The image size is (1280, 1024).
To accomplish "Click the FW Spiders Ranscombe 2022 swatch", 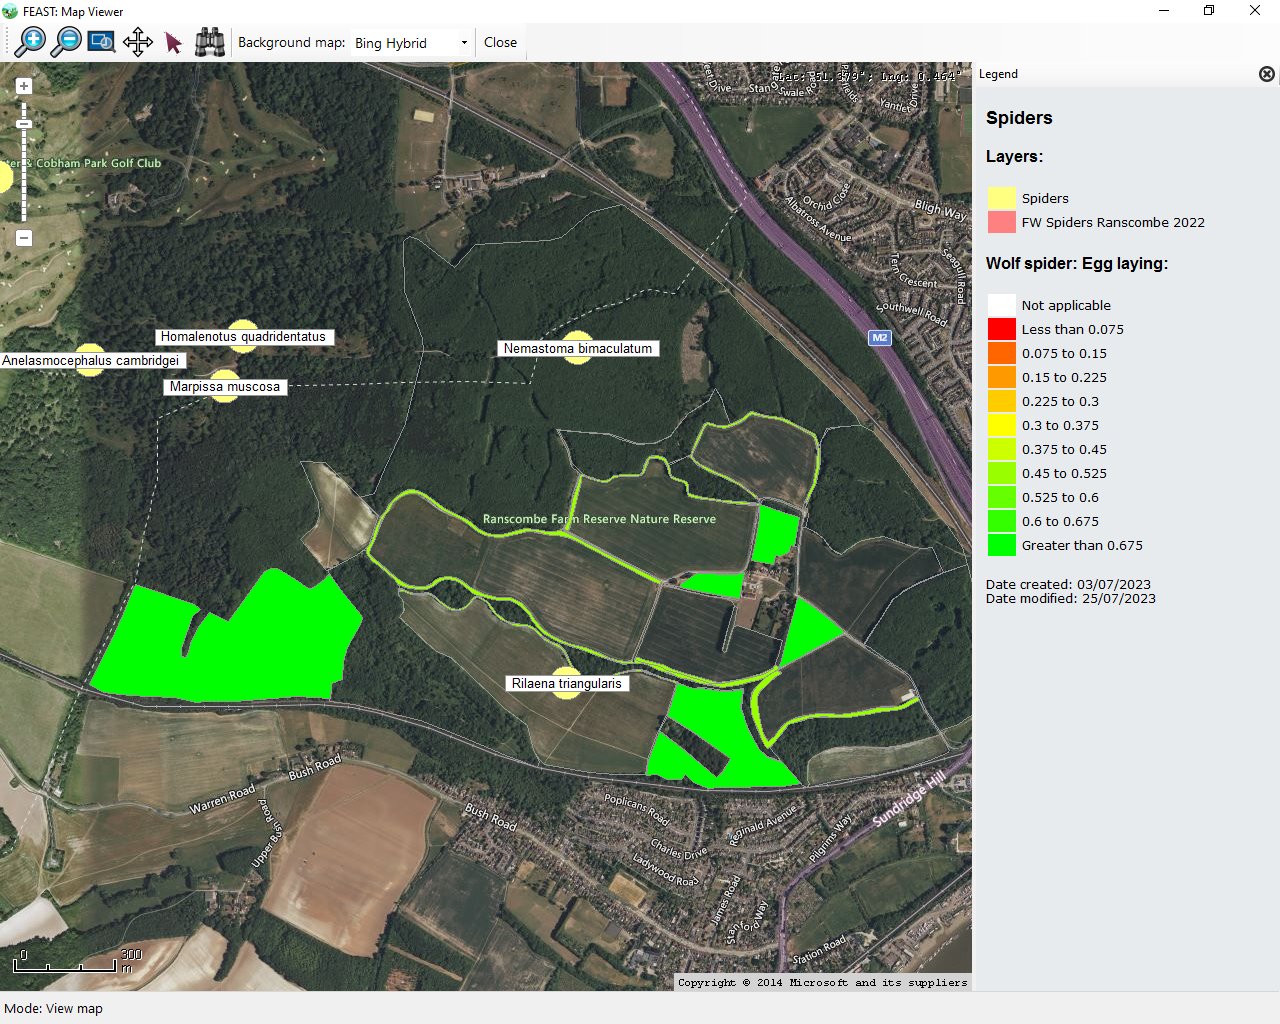I will point(1001,222).
